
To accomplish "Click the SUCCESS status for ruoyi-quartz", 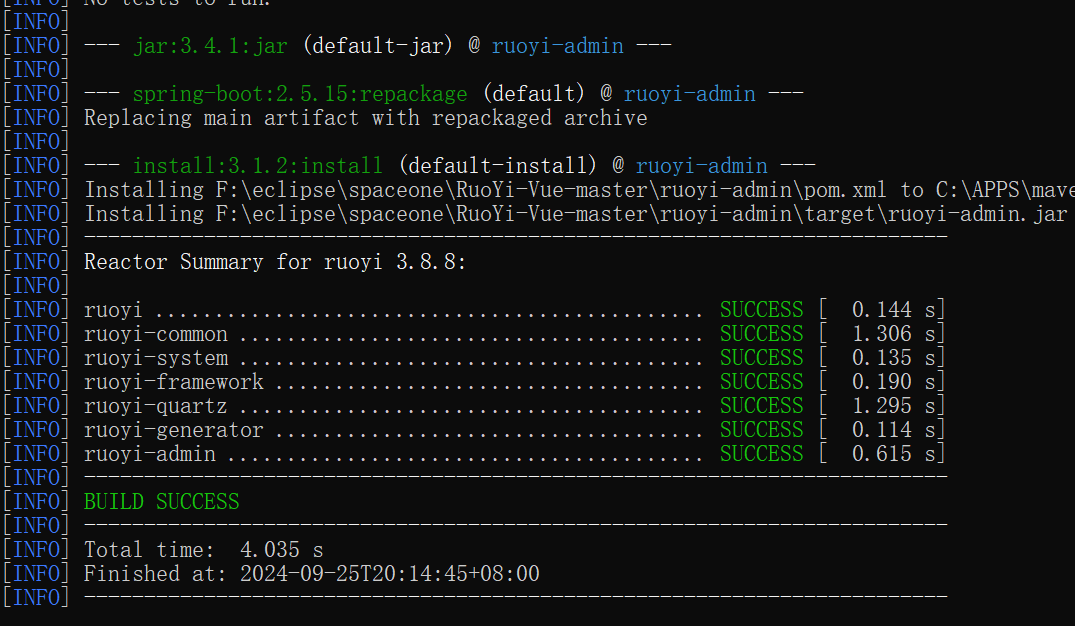I will [761, 406].
